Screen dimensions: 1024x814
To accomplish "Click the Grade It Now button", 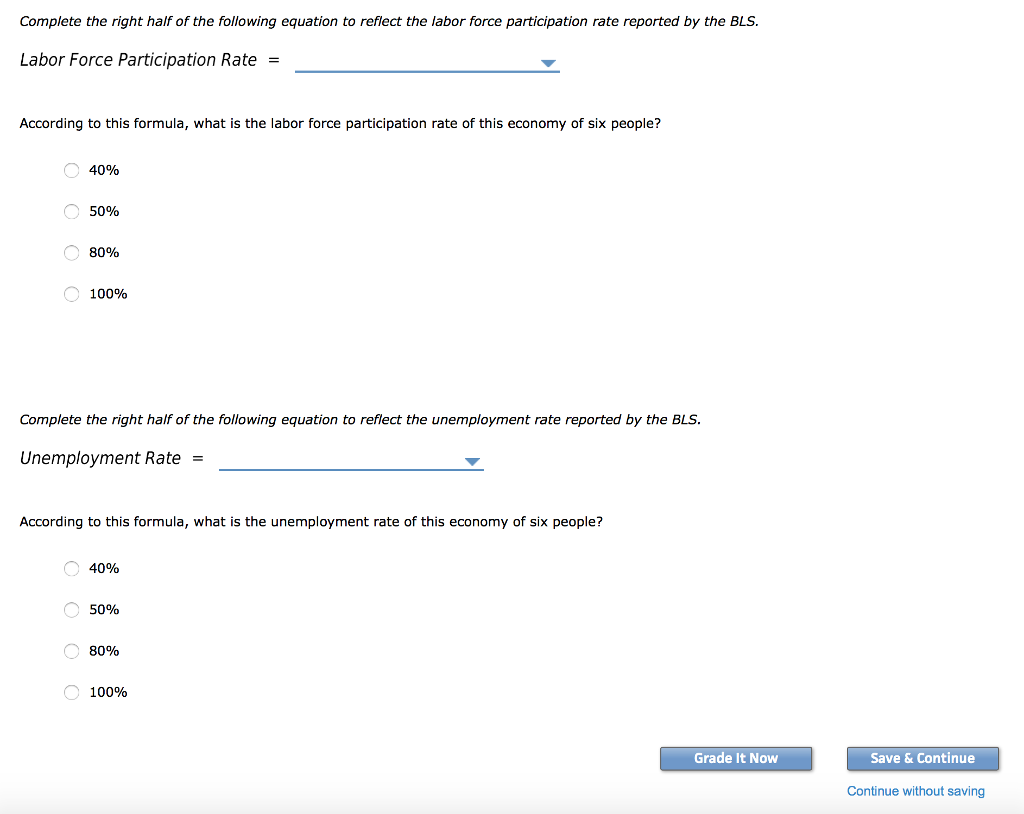I will (x=736, y=758).
